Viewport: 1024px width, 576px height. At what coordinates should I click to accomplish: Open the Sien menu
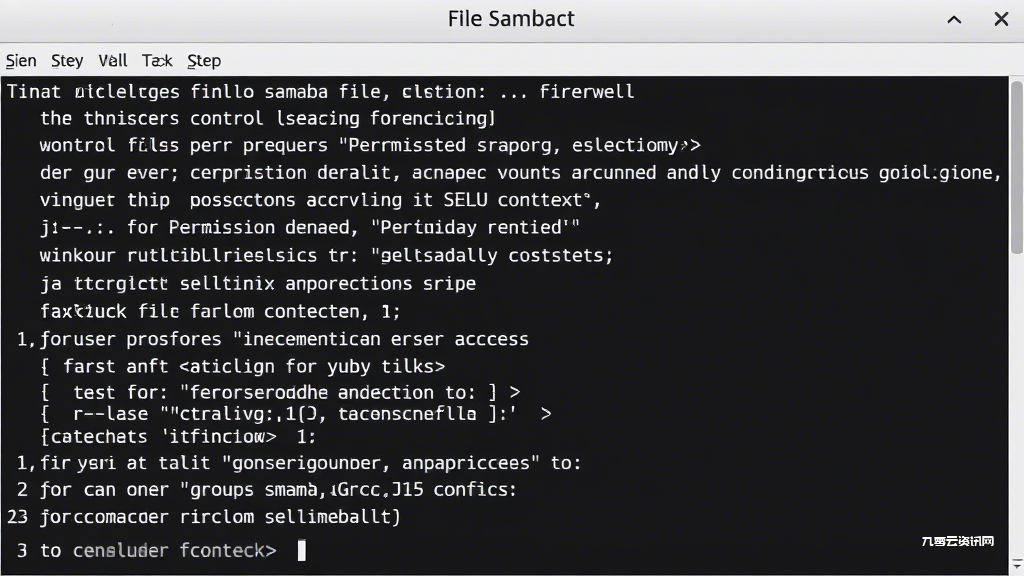coord(21,61)
